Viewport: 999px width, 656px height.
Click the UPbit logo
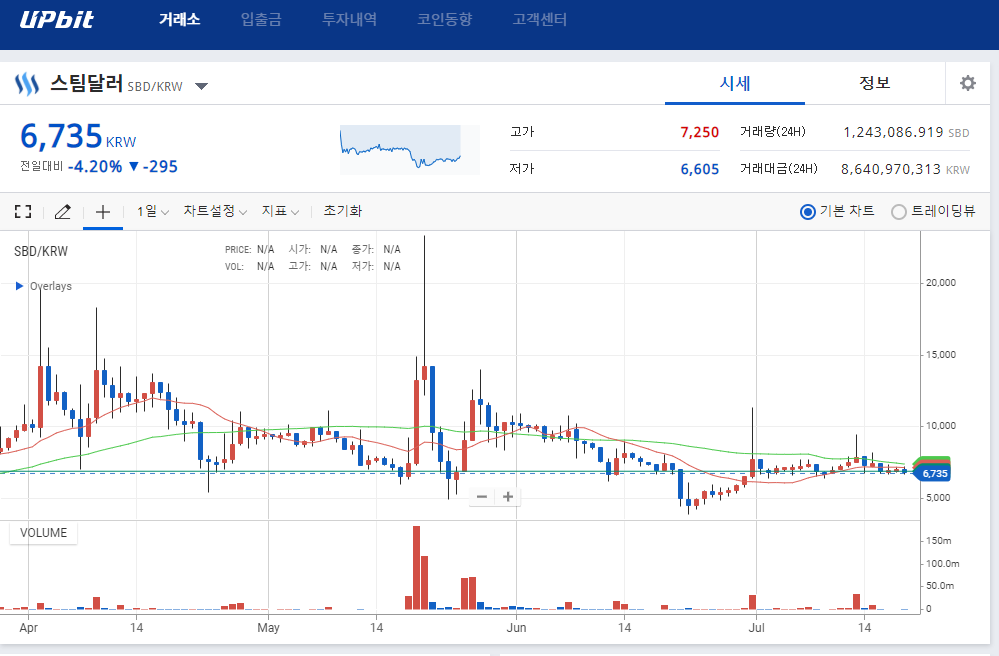coord(57,20)
